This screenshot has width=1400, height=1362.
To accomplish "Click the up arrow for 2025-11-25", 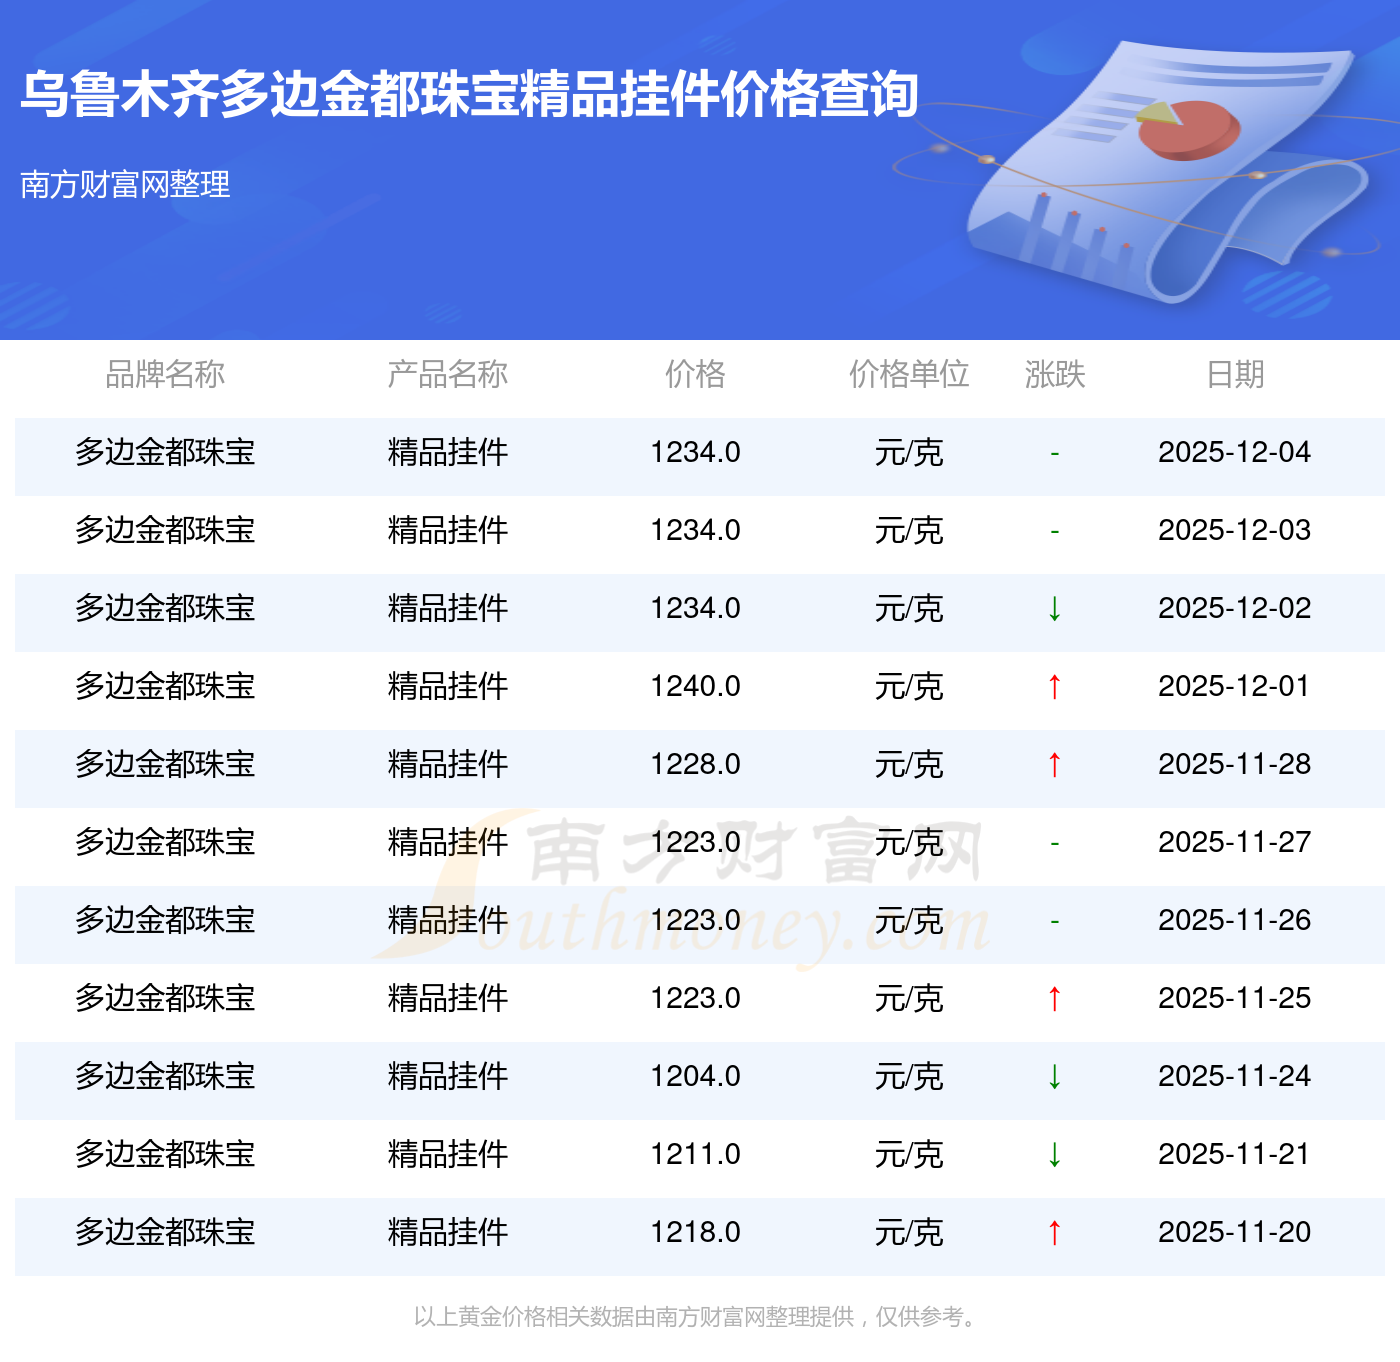I will click(1054, 998).
